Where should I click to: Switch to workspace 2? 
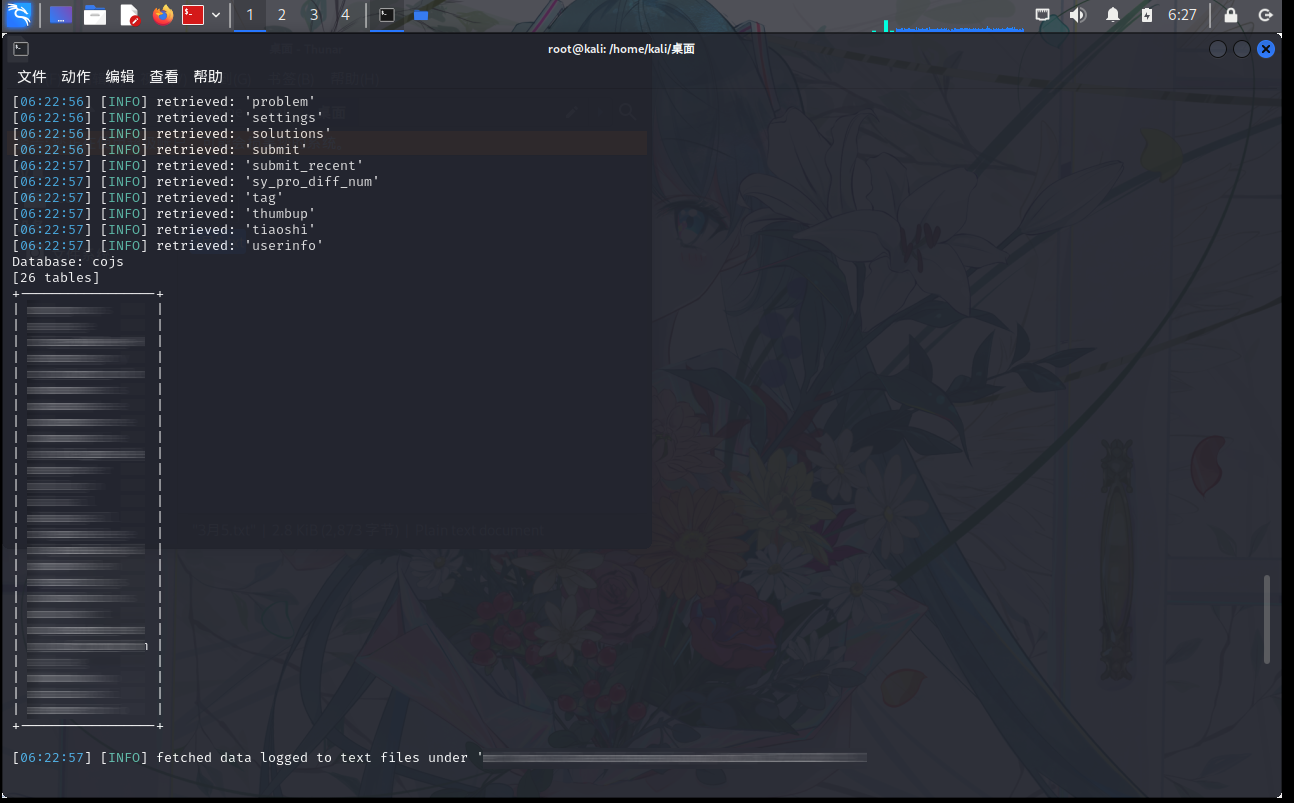pos(282,15)
